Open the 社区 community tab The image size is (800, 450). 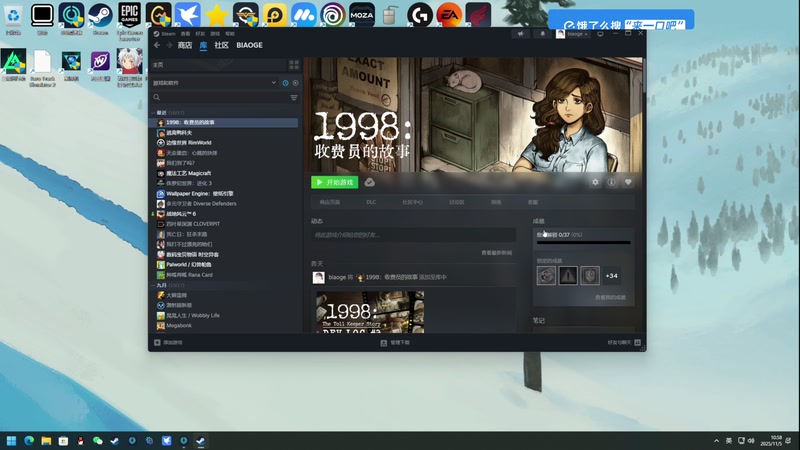coord(221,45)
